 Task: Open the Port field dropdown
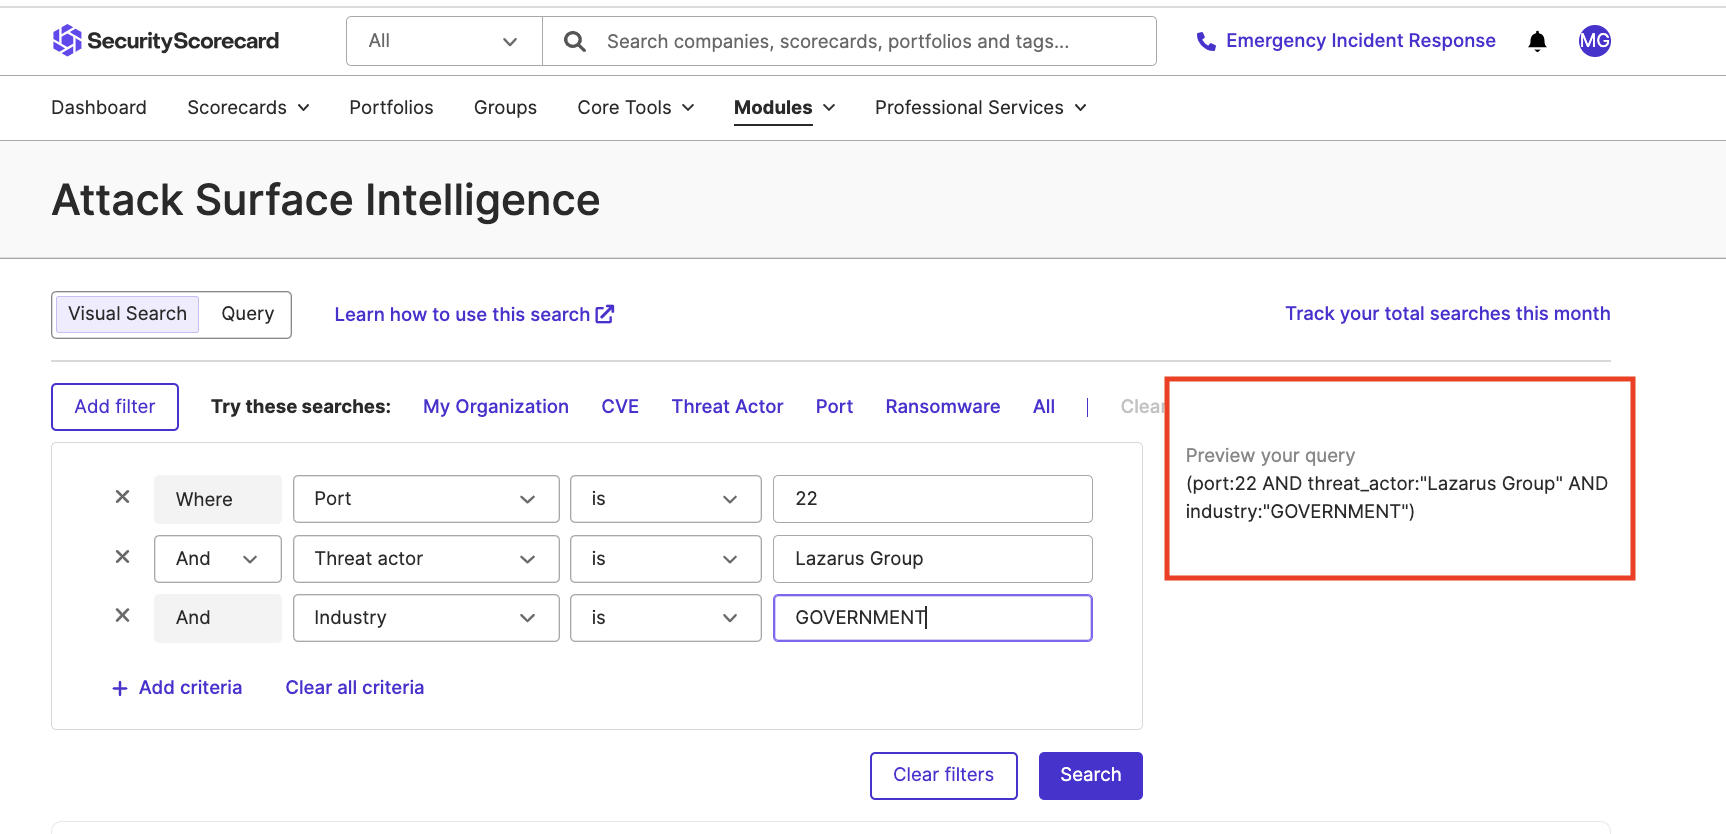(426, 499)
